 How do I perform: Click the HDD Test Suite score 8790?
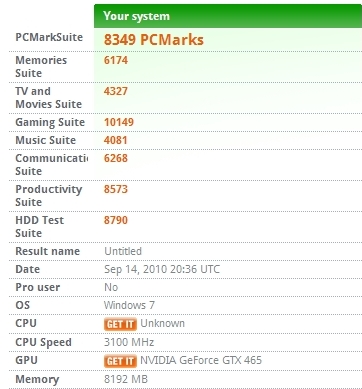(116, 220)
